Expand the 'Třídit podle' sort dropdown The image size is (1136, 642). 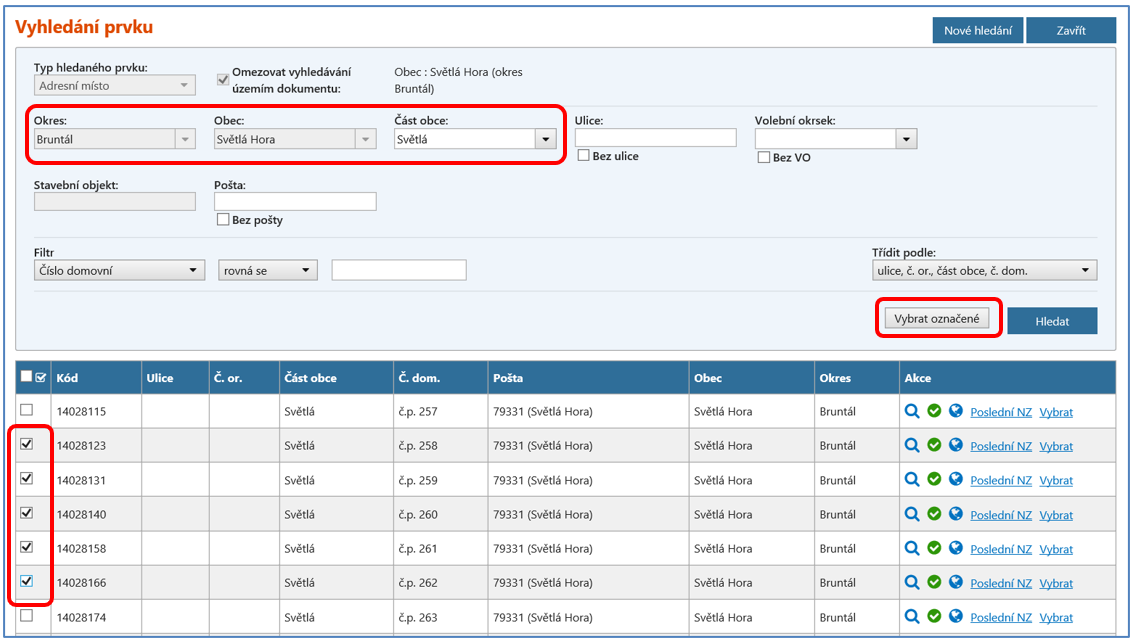pos(1085,270)
